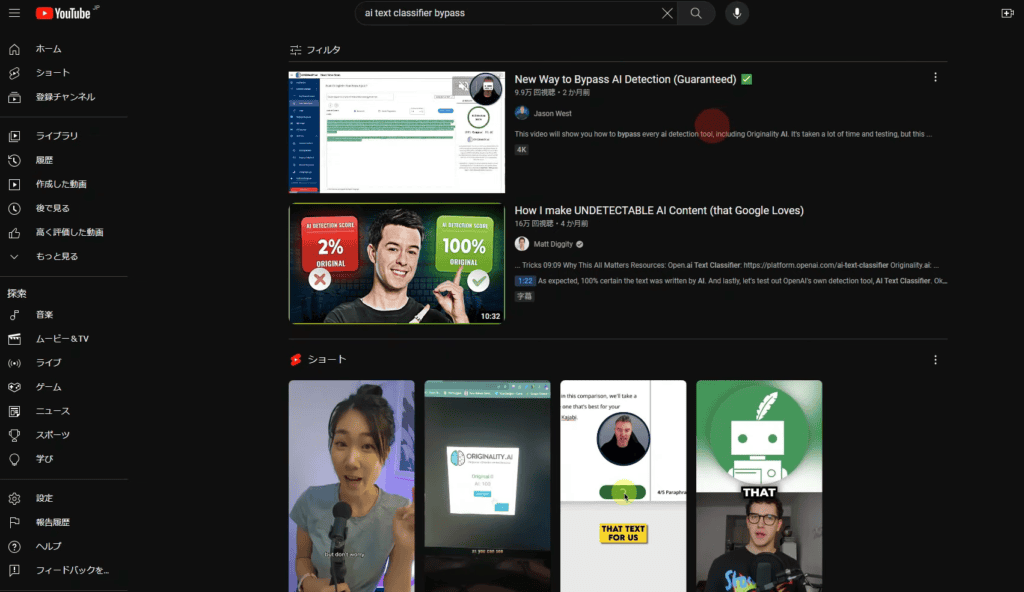Click Jason West channel avatar
1024x592 pixels.
pyautogui.click(x=522, y=113)
